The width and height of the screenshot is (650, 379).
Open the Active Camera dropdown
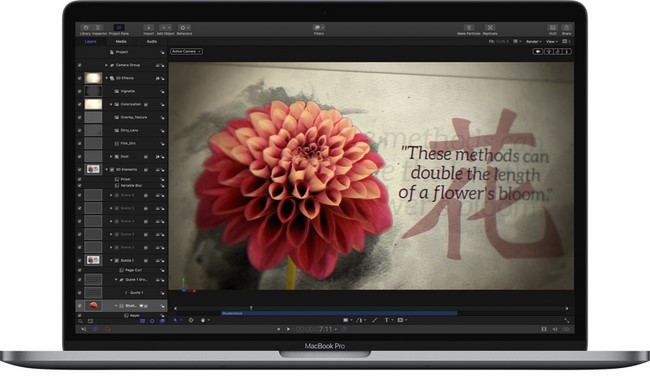tap(186, 51)
